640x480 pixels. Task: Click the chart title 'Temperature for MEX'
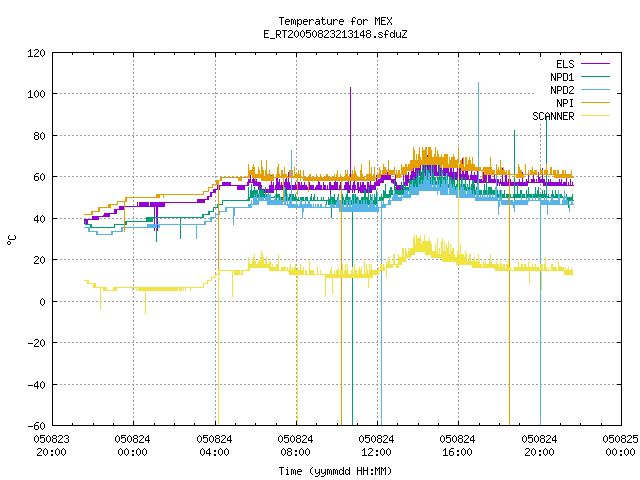(x=335, y=21)
